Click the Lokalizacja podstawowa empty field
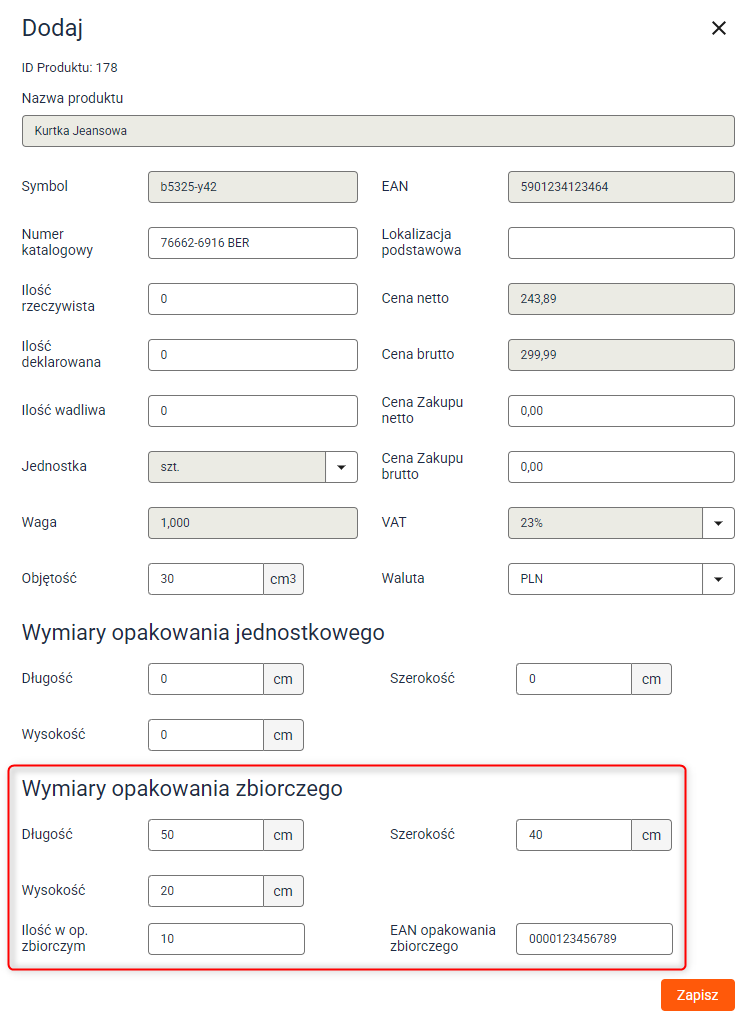The image size is (748, 1022). 621,243
